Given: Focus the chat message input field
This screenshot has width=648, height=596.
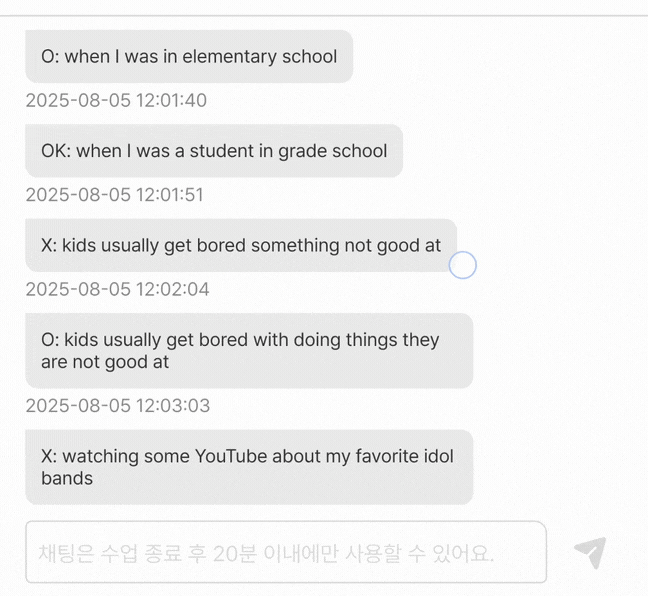Looking at the screenshot, I should tap(285, 552).
